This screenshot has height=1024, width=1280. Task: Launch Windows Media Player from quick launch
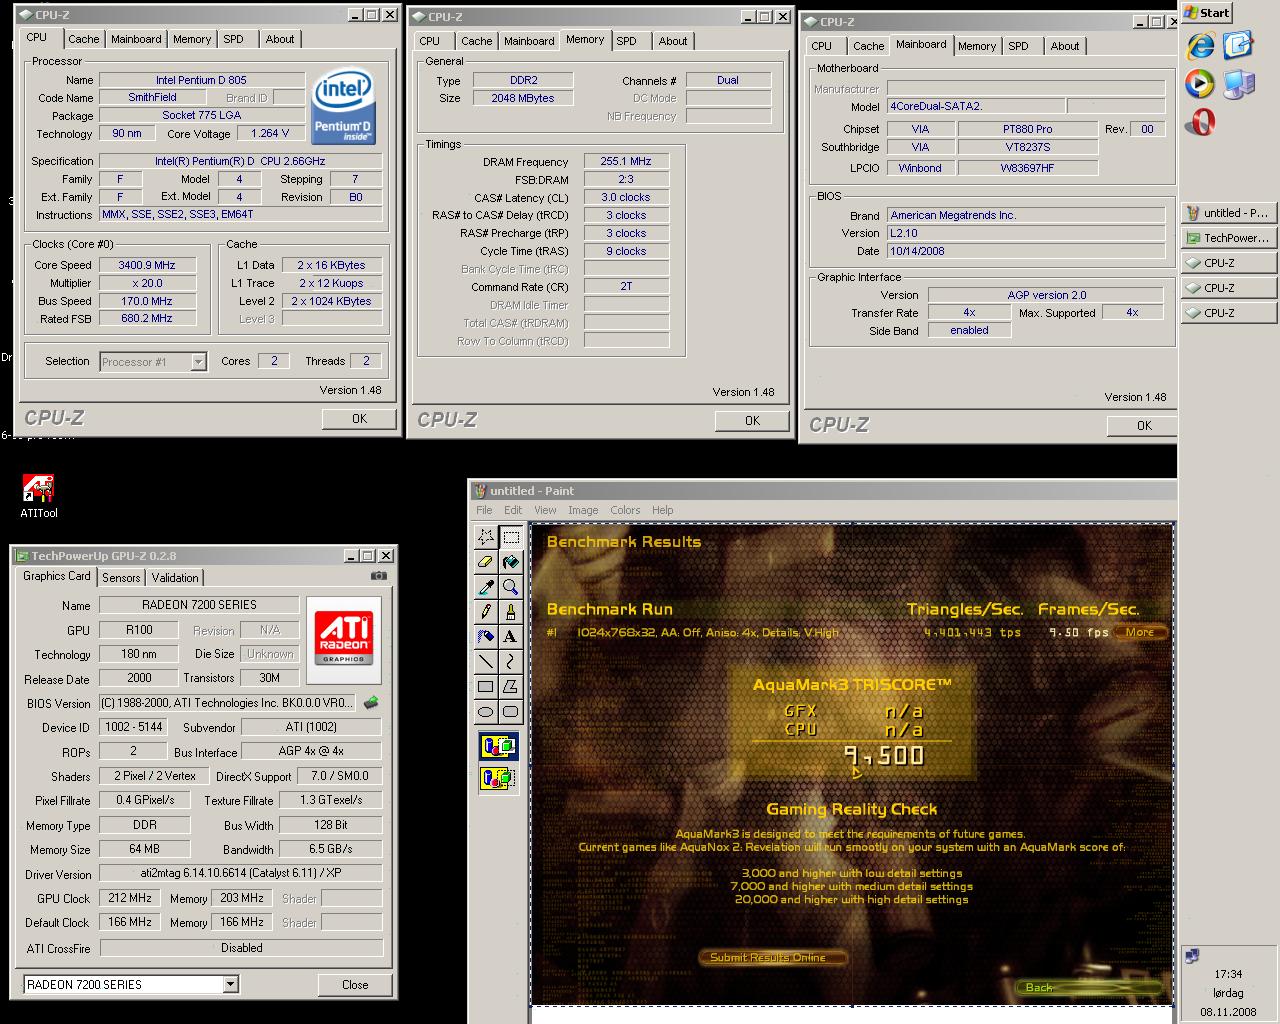1200,83
